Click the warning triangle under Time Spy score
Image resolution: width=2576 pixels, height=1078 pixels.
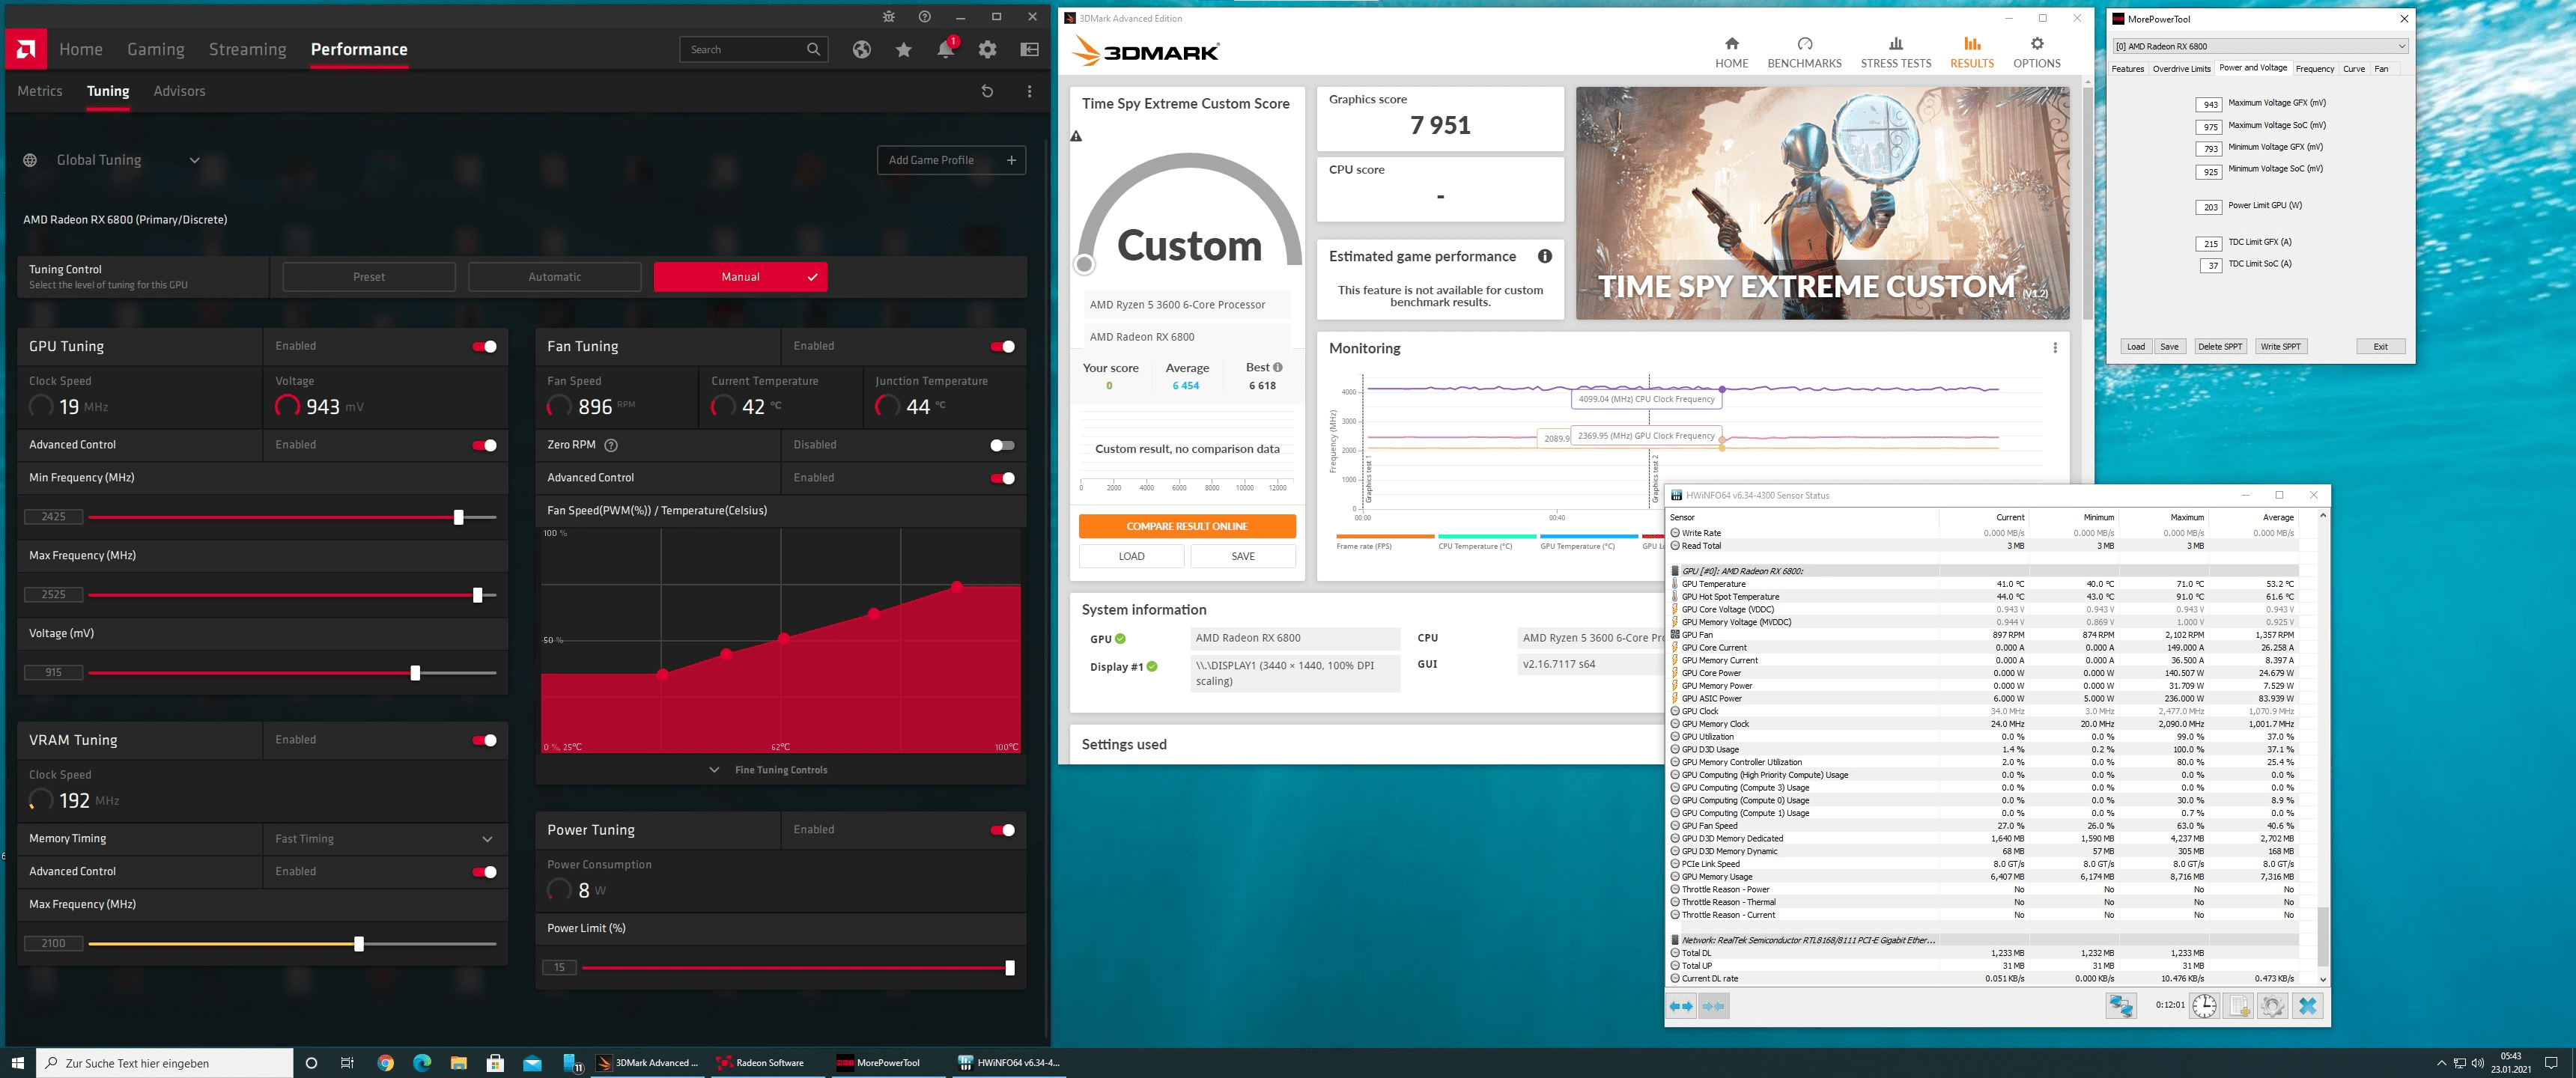tap(1077, 136)
